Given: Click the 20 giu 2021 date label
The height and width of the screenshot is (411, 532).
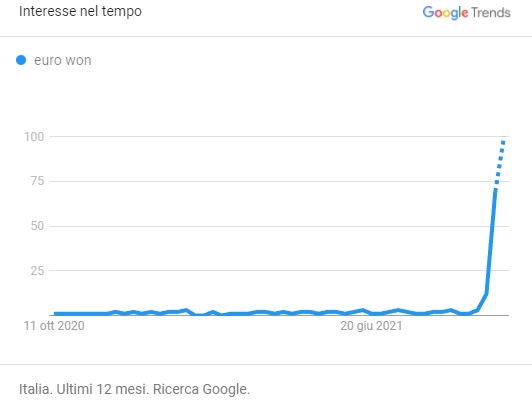Looking at the screenshot, I should click(x=371, y=326).
